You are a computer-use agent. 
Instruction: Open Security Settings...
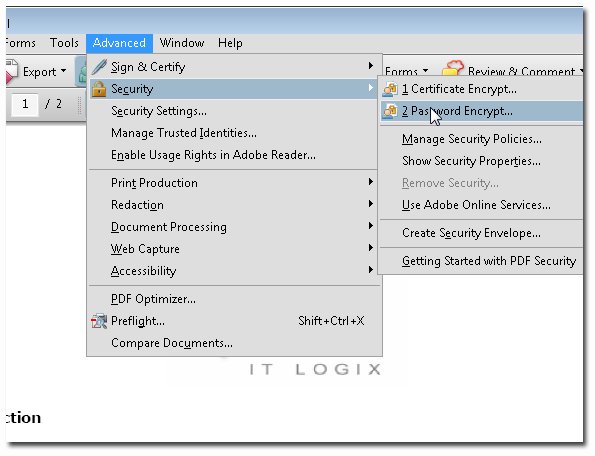click(x=232, y=111)
